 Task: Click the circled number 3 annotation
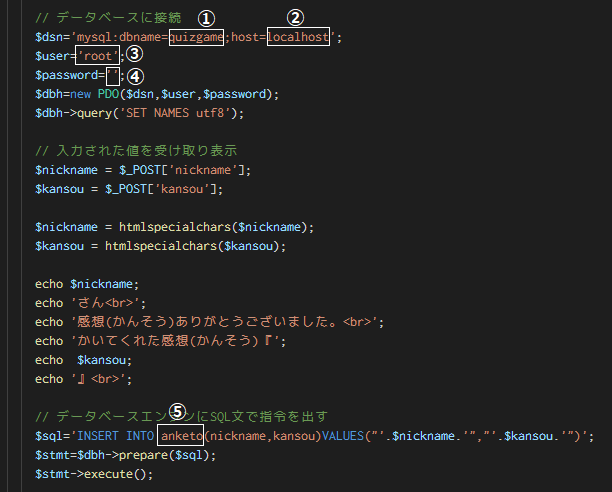point(135,54)
